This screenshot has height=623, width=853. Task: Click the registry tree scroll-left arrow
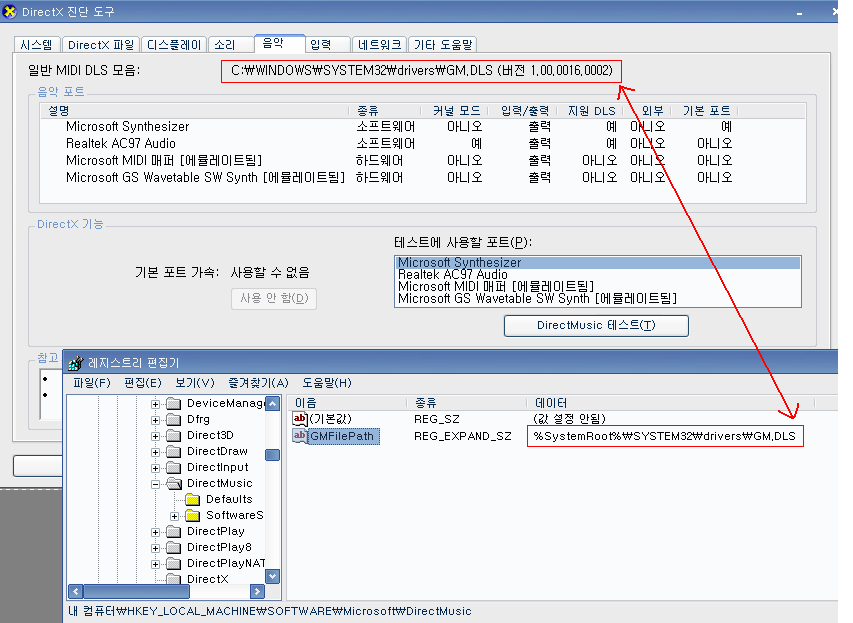(76, 591)
